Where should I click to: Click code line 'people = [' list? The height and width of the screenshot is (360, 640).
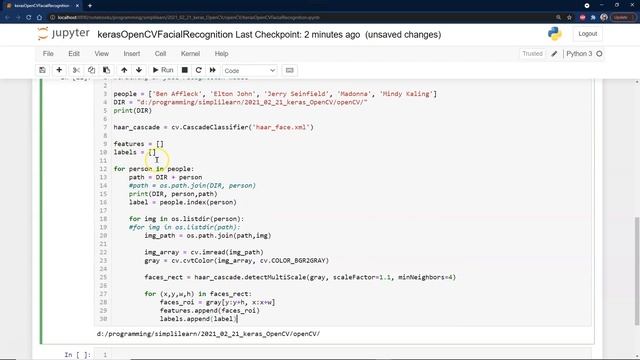point(275,94)
